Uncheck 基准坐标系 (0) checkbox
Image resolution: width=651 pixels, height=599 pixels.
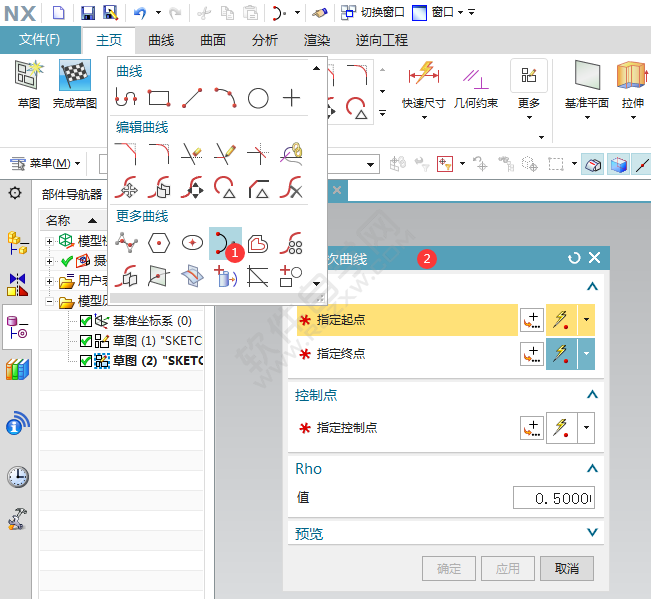pos(86,321)
